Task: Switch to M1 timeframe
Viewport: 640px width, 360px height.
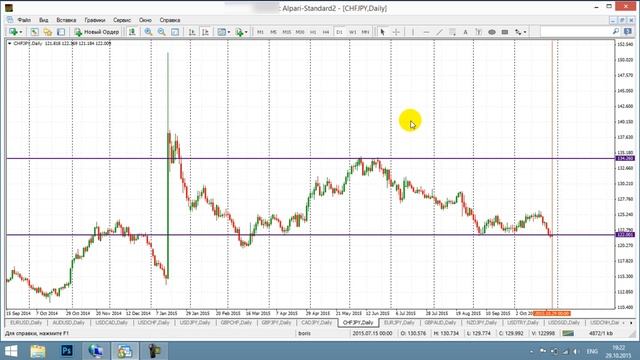Action: [260, 32]
